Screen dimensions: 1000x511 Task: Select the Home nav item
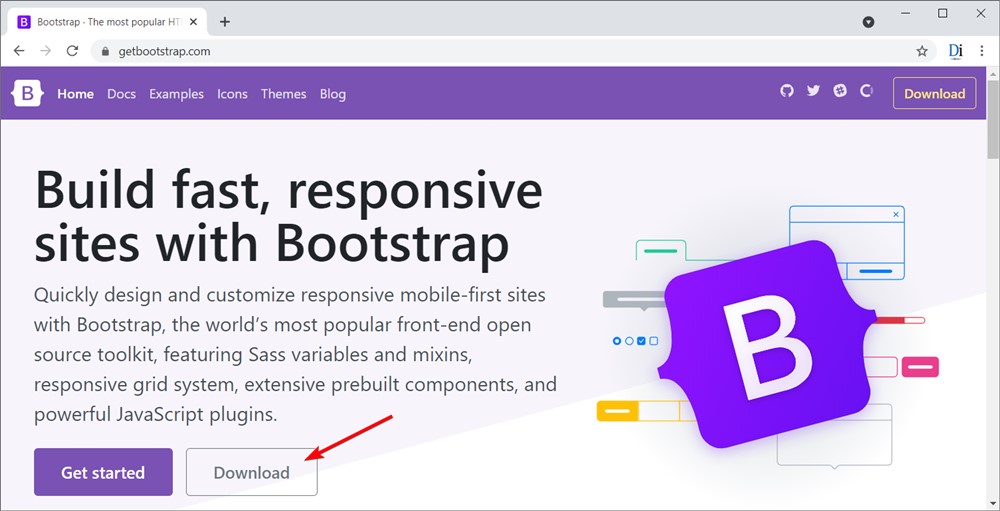tap(75, 94)
